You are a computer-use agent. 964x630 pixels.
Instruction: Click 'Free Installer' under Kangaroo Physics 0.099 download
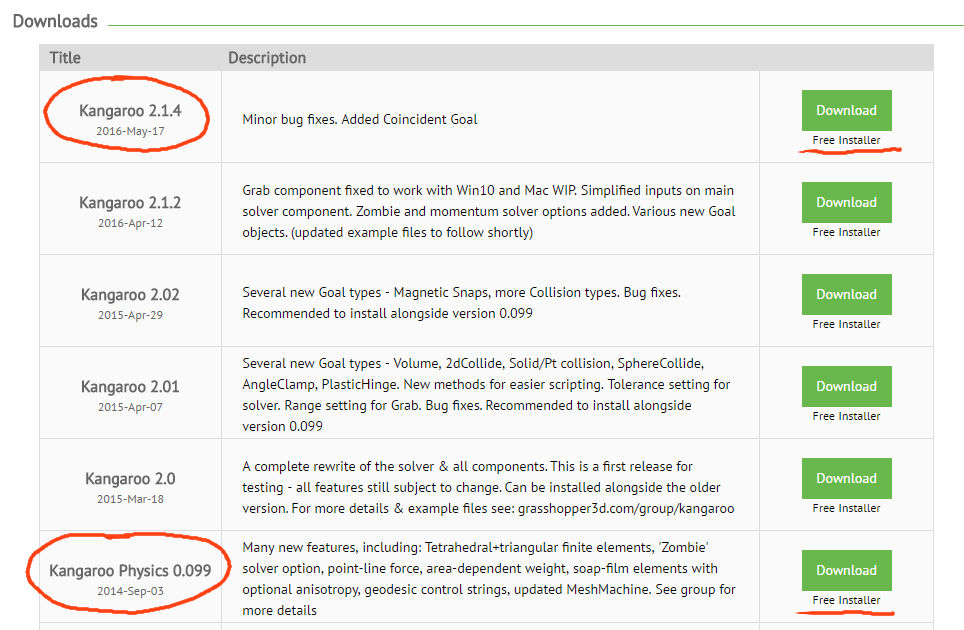point(846,600)
